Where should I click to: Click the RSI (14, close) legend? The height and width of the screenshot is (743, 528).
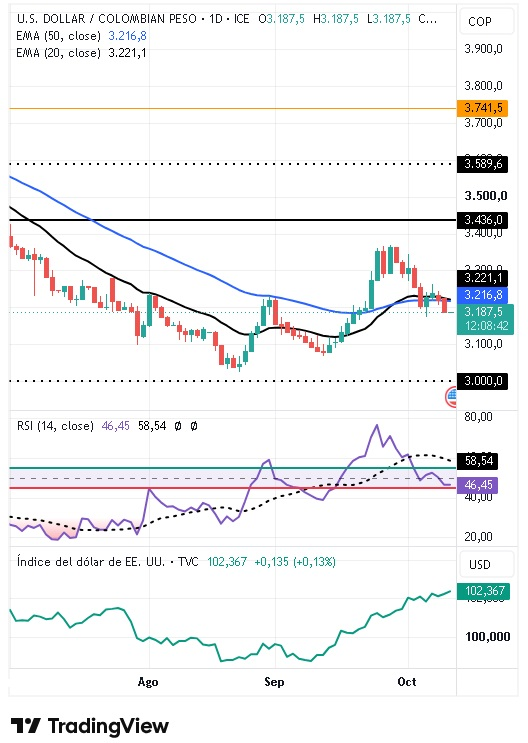55,426
